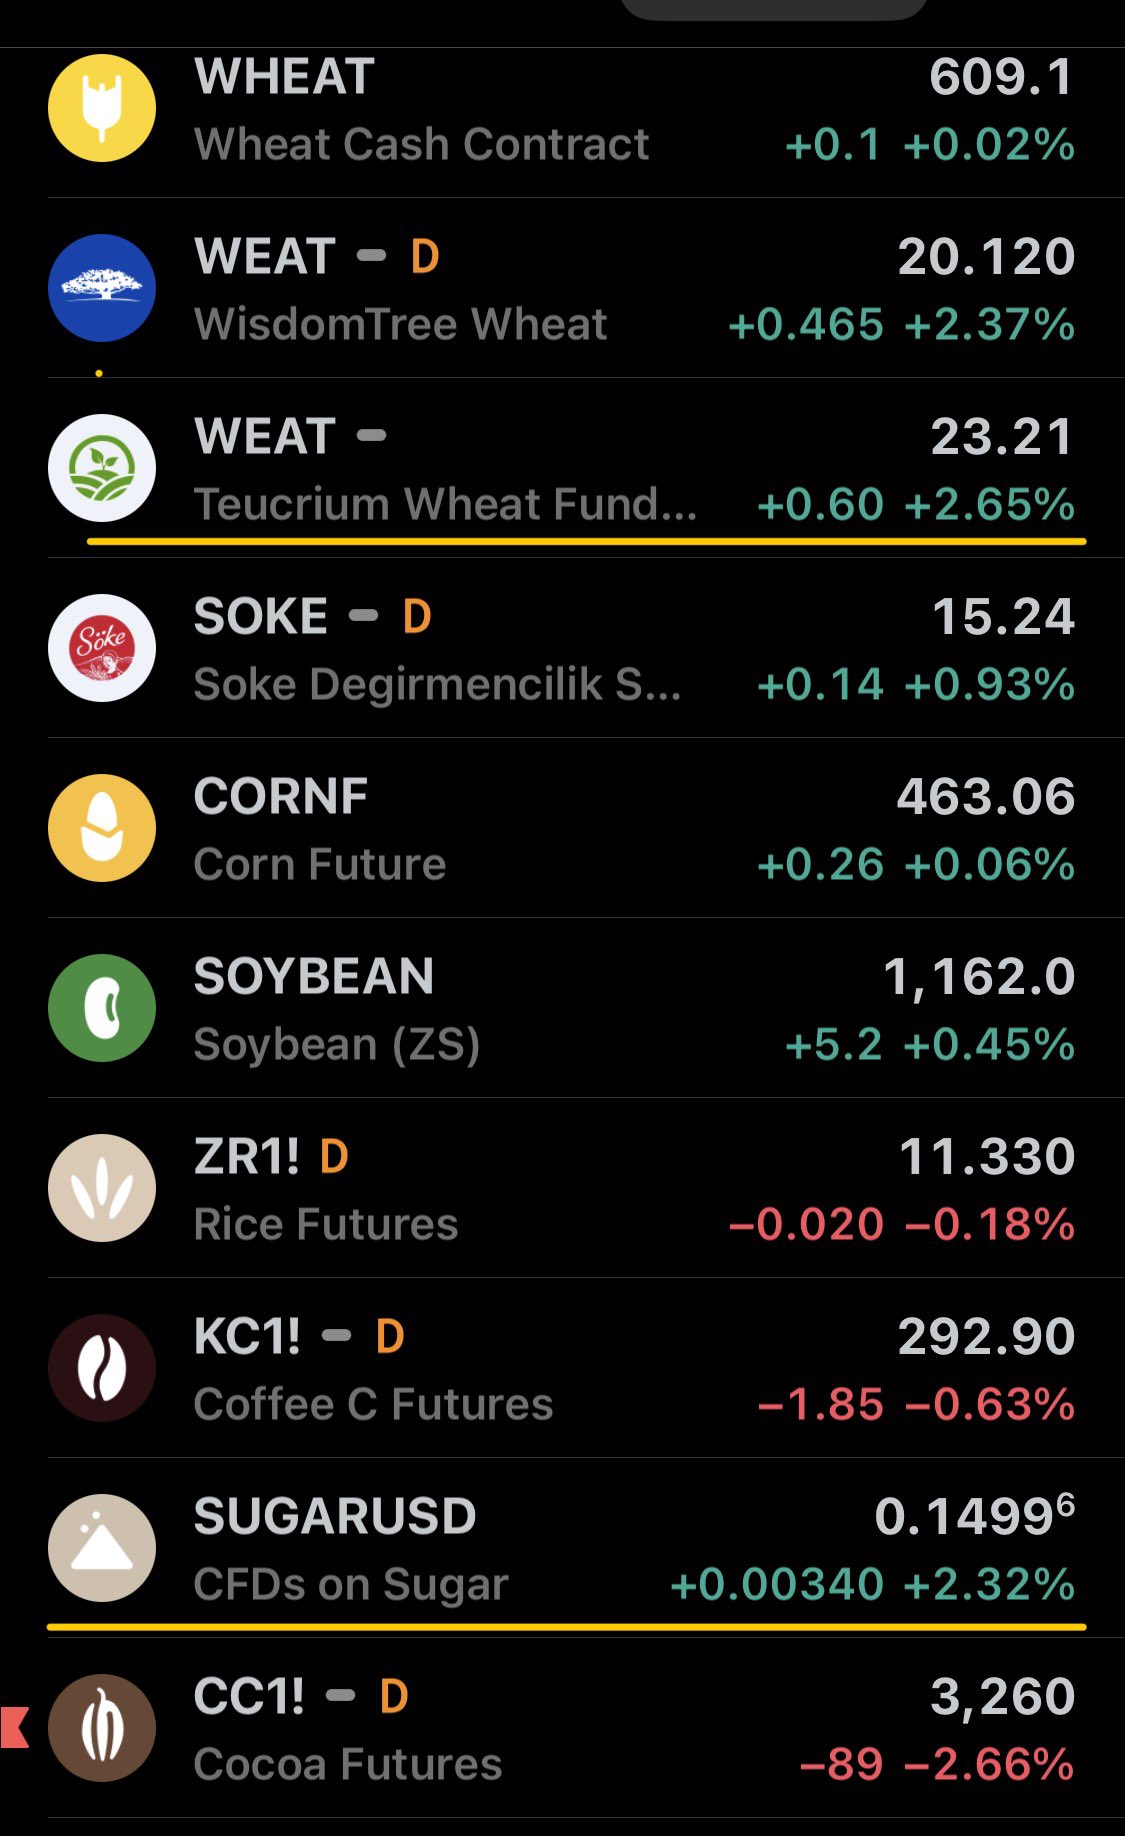Tap the −0.18% Rice Futures change
The image size is (1125, 1836).
tap(989, 1224)
